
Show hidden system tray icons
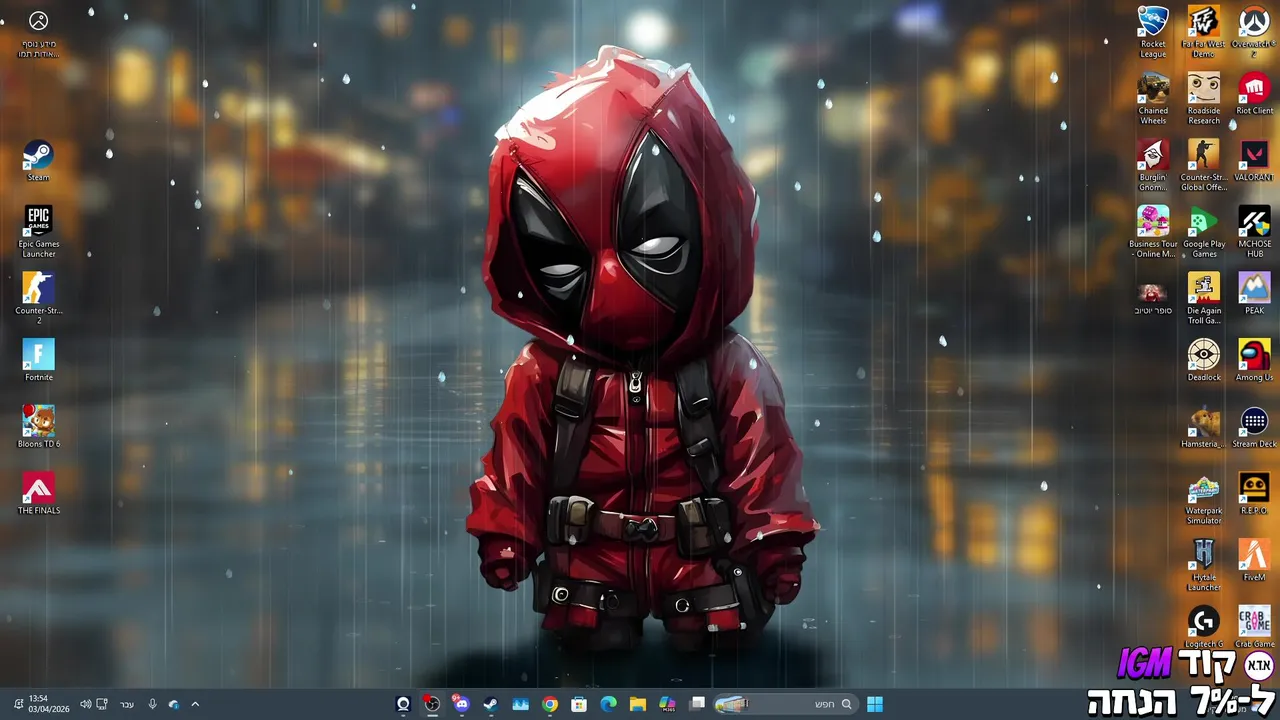(195, 704)
